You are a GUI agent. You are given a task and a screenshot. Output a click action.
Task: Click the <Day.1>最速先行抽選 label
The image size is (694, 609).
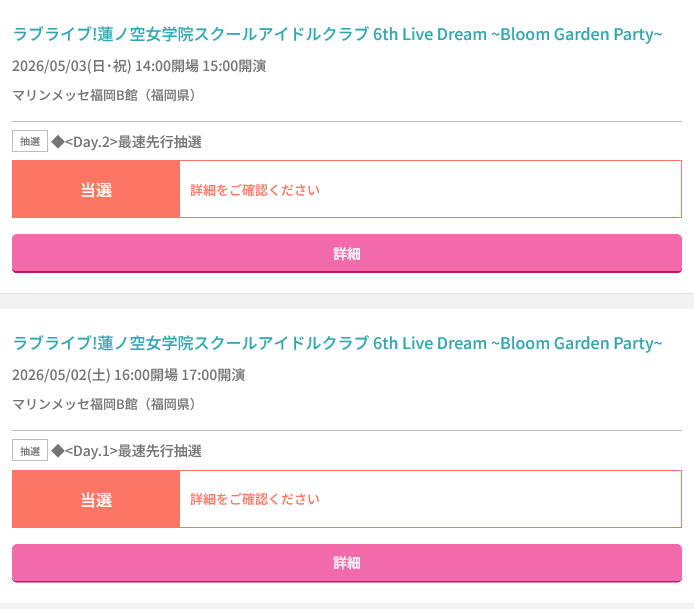pos(133,451)
